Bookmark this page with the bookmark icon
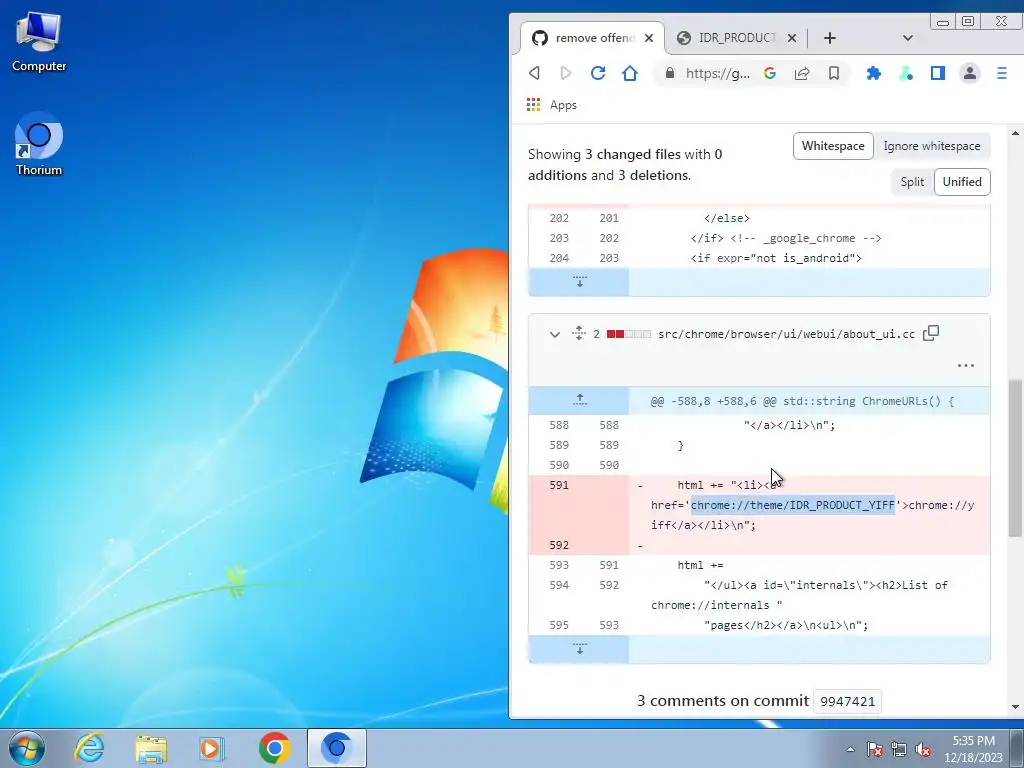The image size is (1024, 768). (834, 73)
